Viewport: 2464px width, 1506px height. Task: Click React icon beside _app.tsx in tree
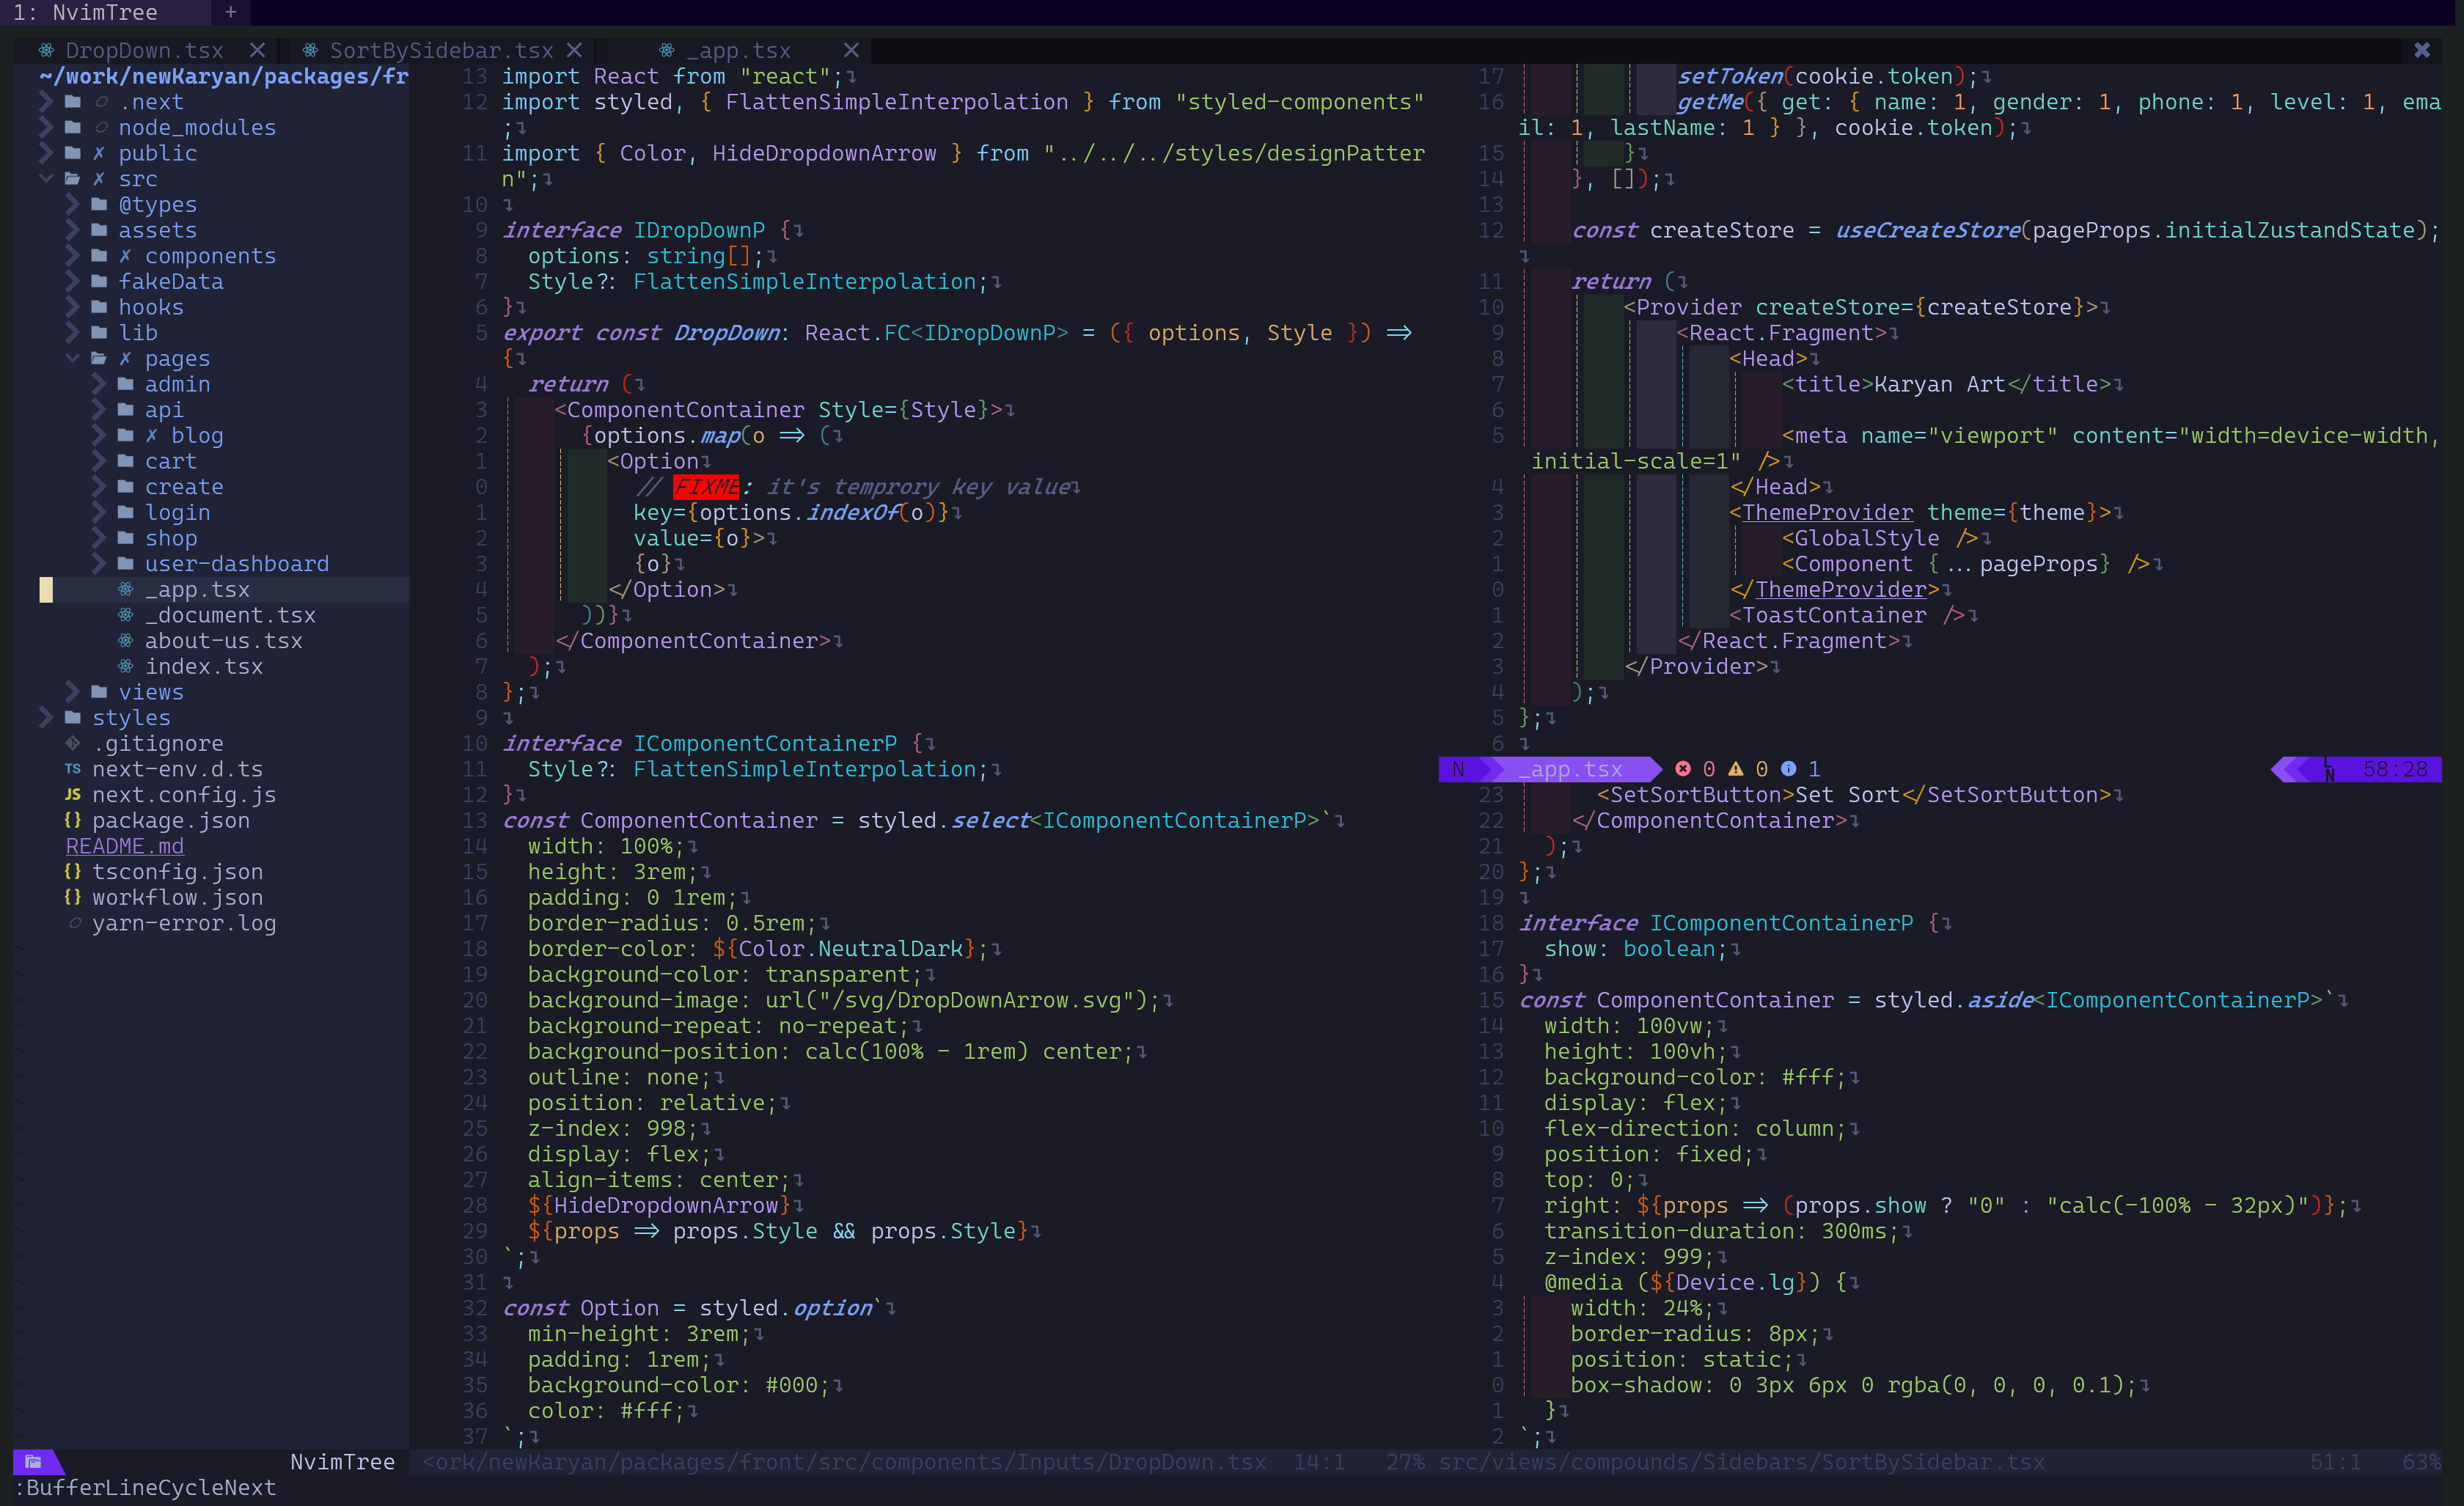(125, 589)
